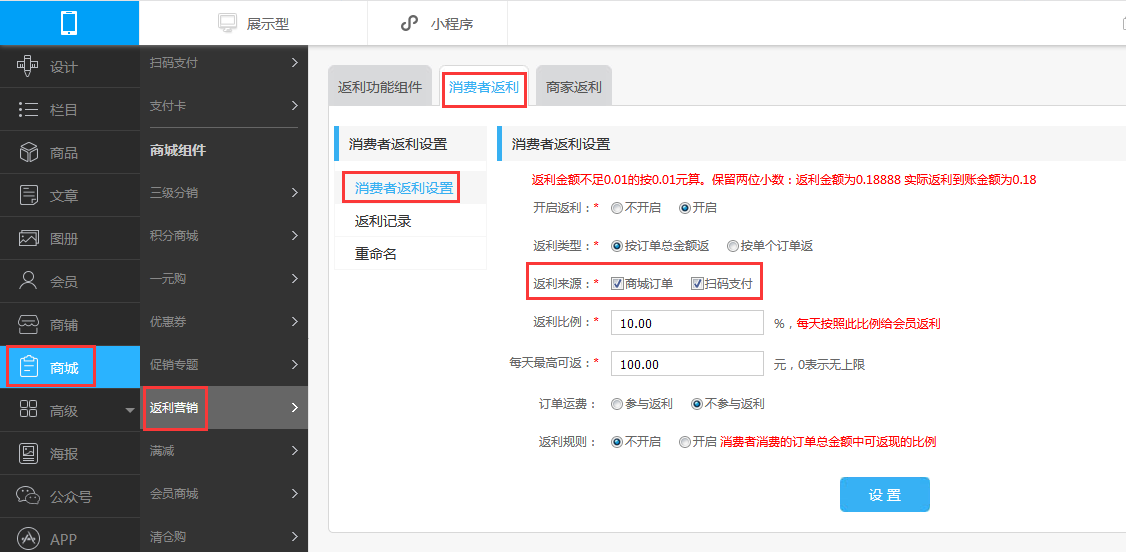This screenshot has width=1126, height=552.
Task: Expand the 三级分销 submenu arrow
Action: pyautogui.click(x=294, y=192)
